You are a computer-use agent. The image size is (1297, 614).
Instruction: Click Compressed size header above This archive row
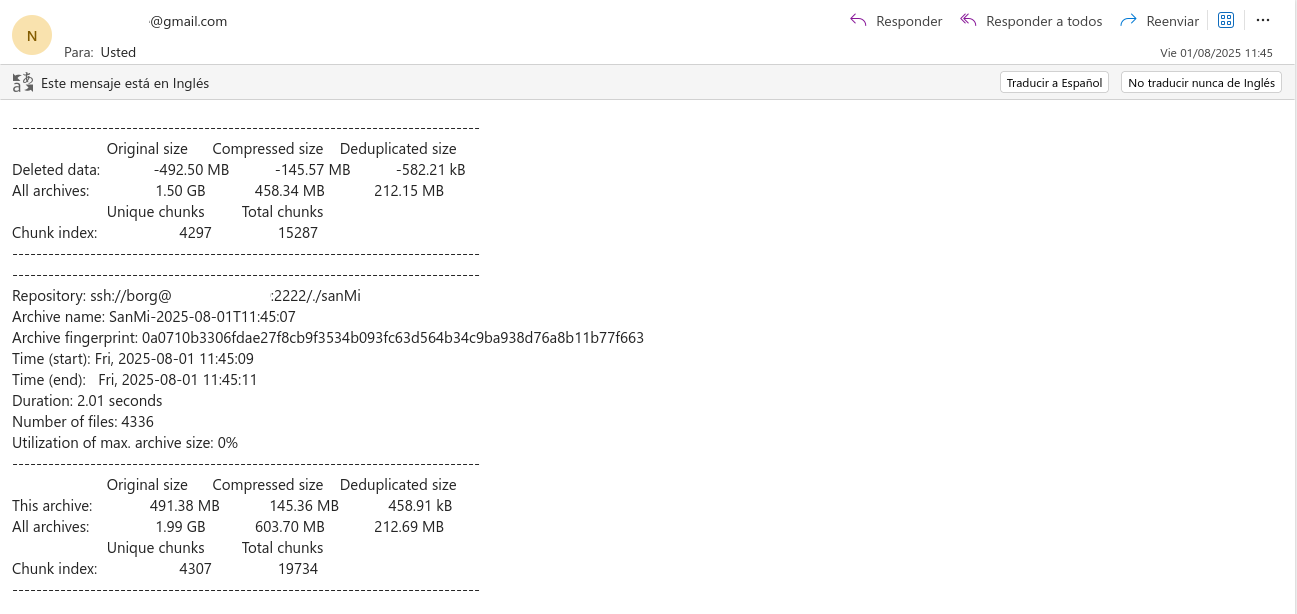(268, 485)
